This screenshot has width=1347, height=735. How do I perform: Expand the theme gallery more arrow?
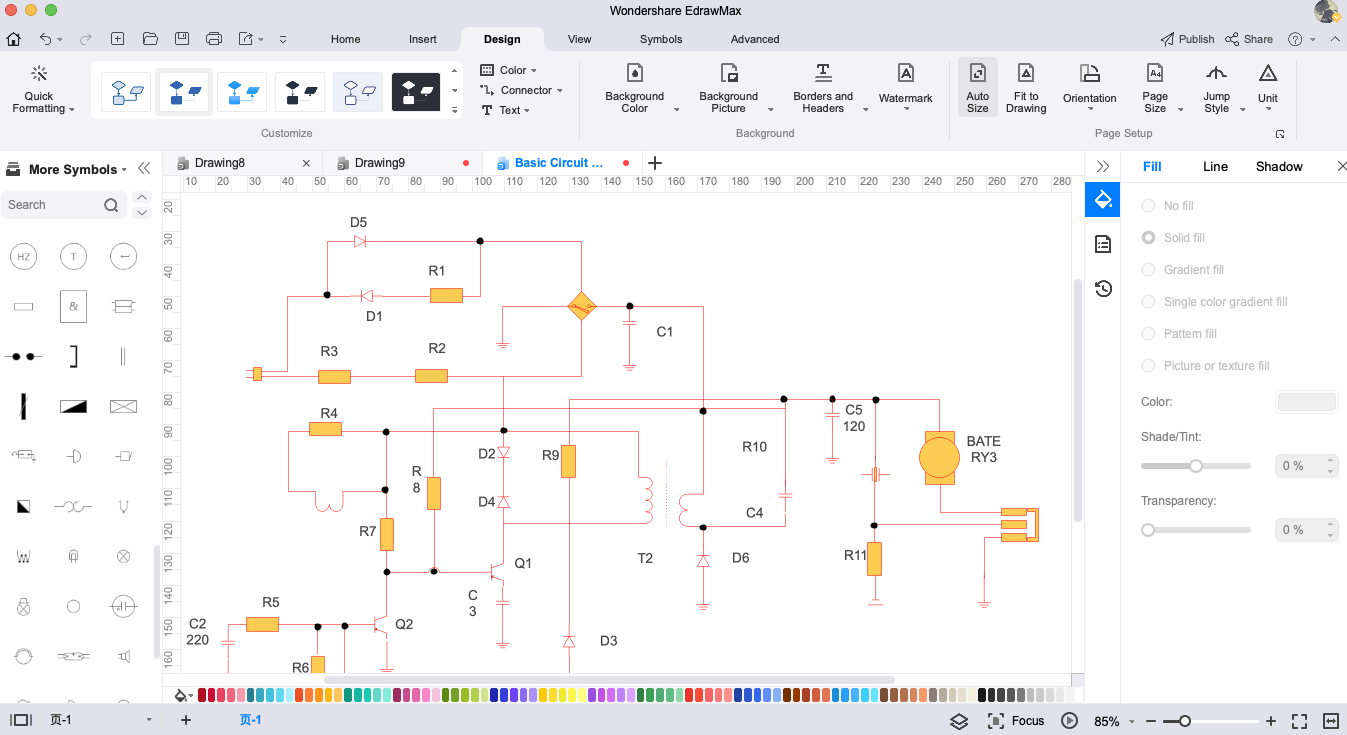tap(455, 110)
